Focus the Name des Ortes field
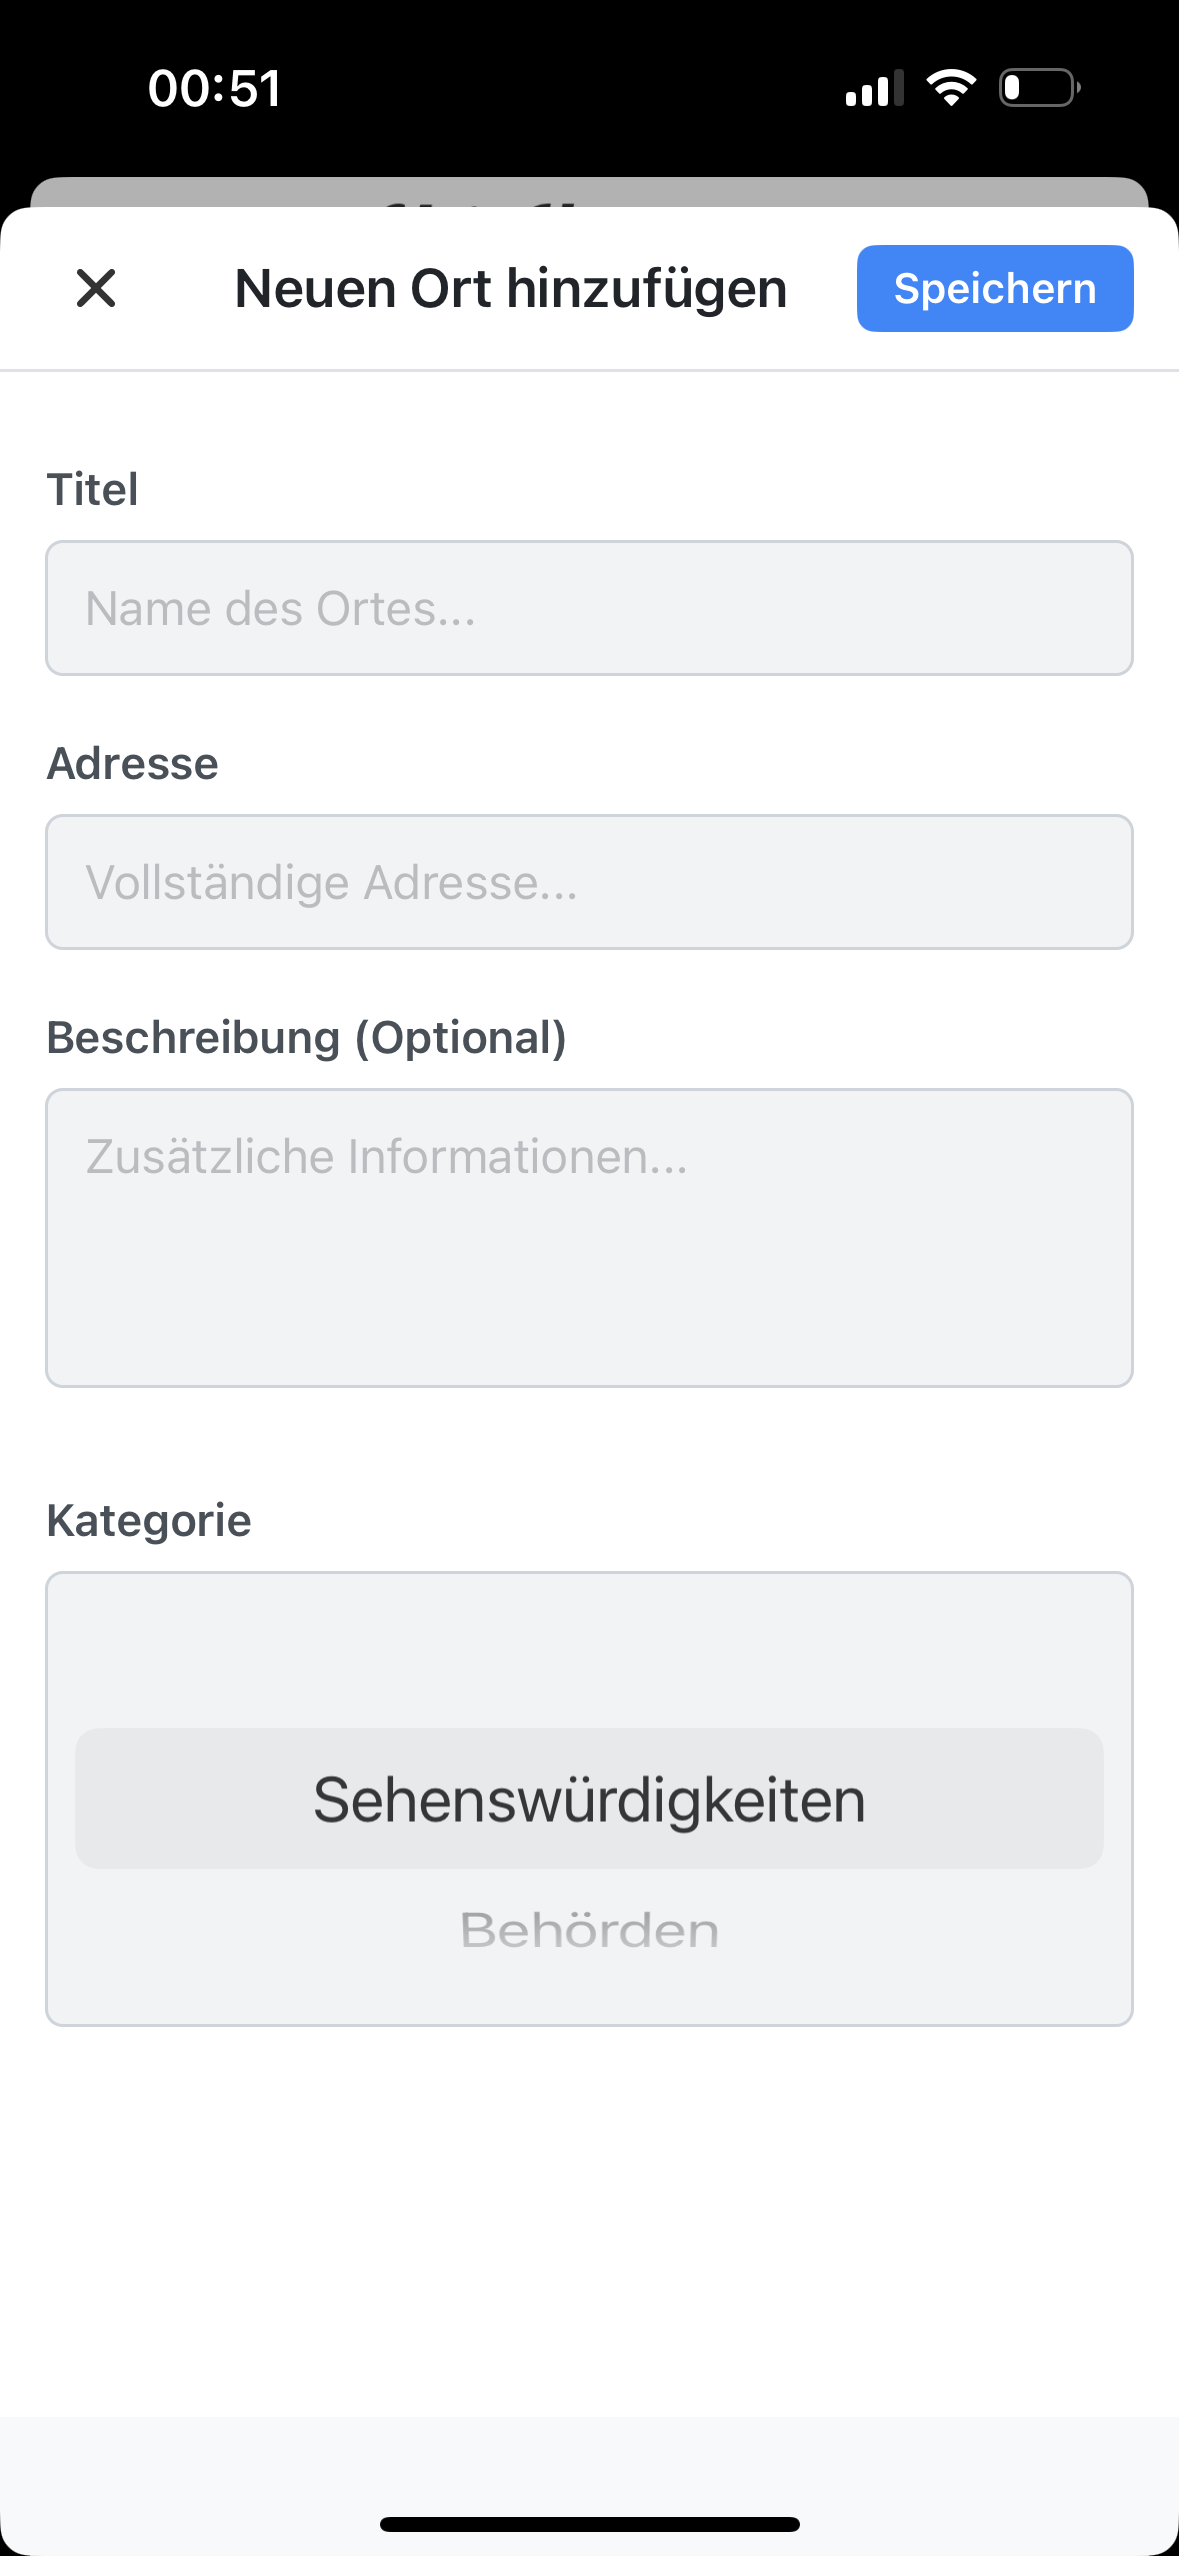The width and height of the screenshot is (1179, 2556). click(589, 608)
